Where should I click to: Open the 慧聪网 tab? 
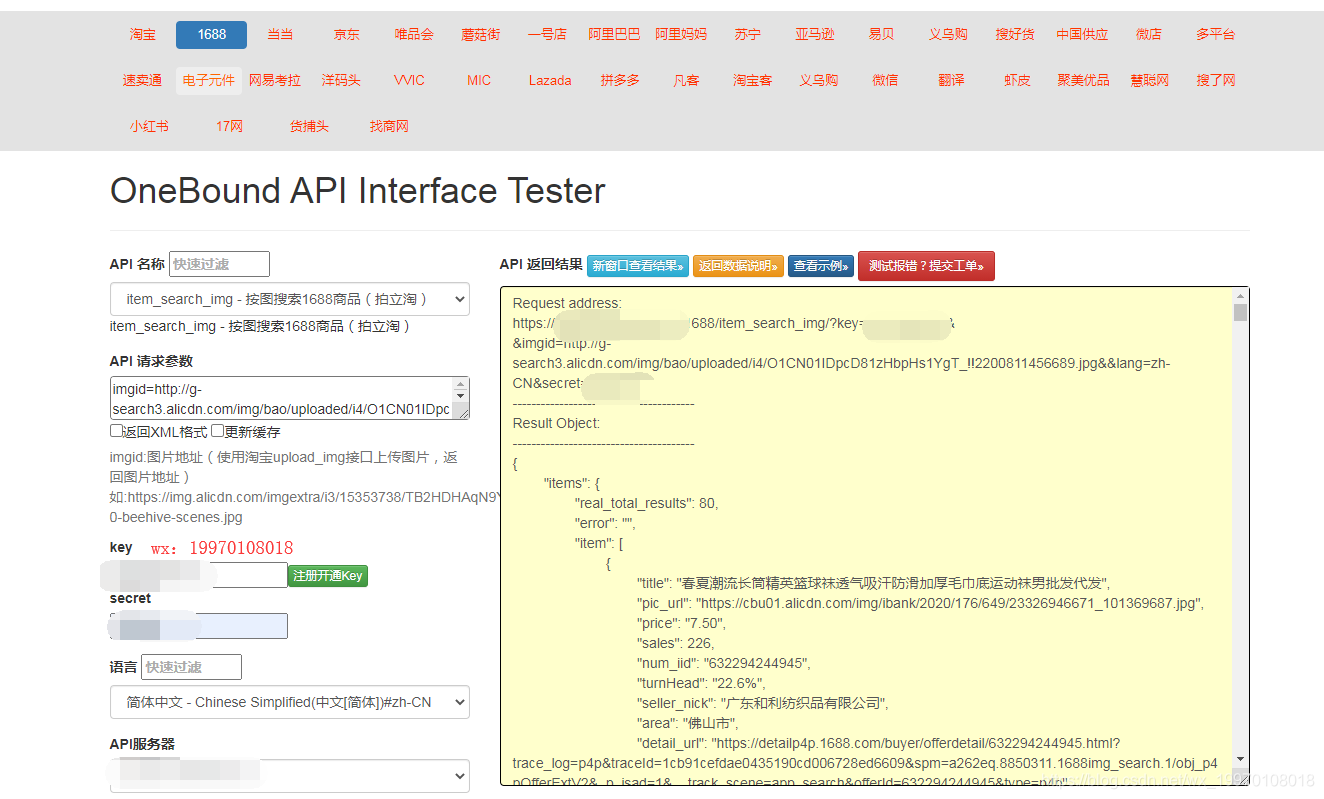tap(1149, 80)
